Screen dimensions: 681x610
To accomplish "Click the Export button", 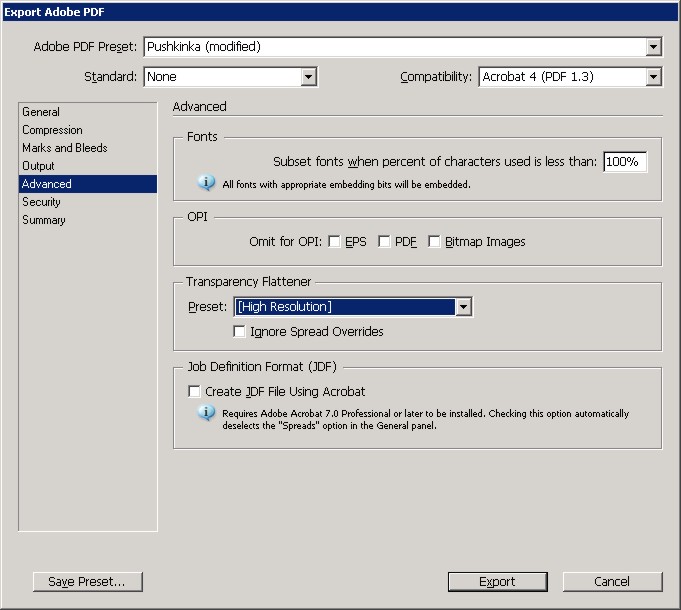I will (498, 582).
